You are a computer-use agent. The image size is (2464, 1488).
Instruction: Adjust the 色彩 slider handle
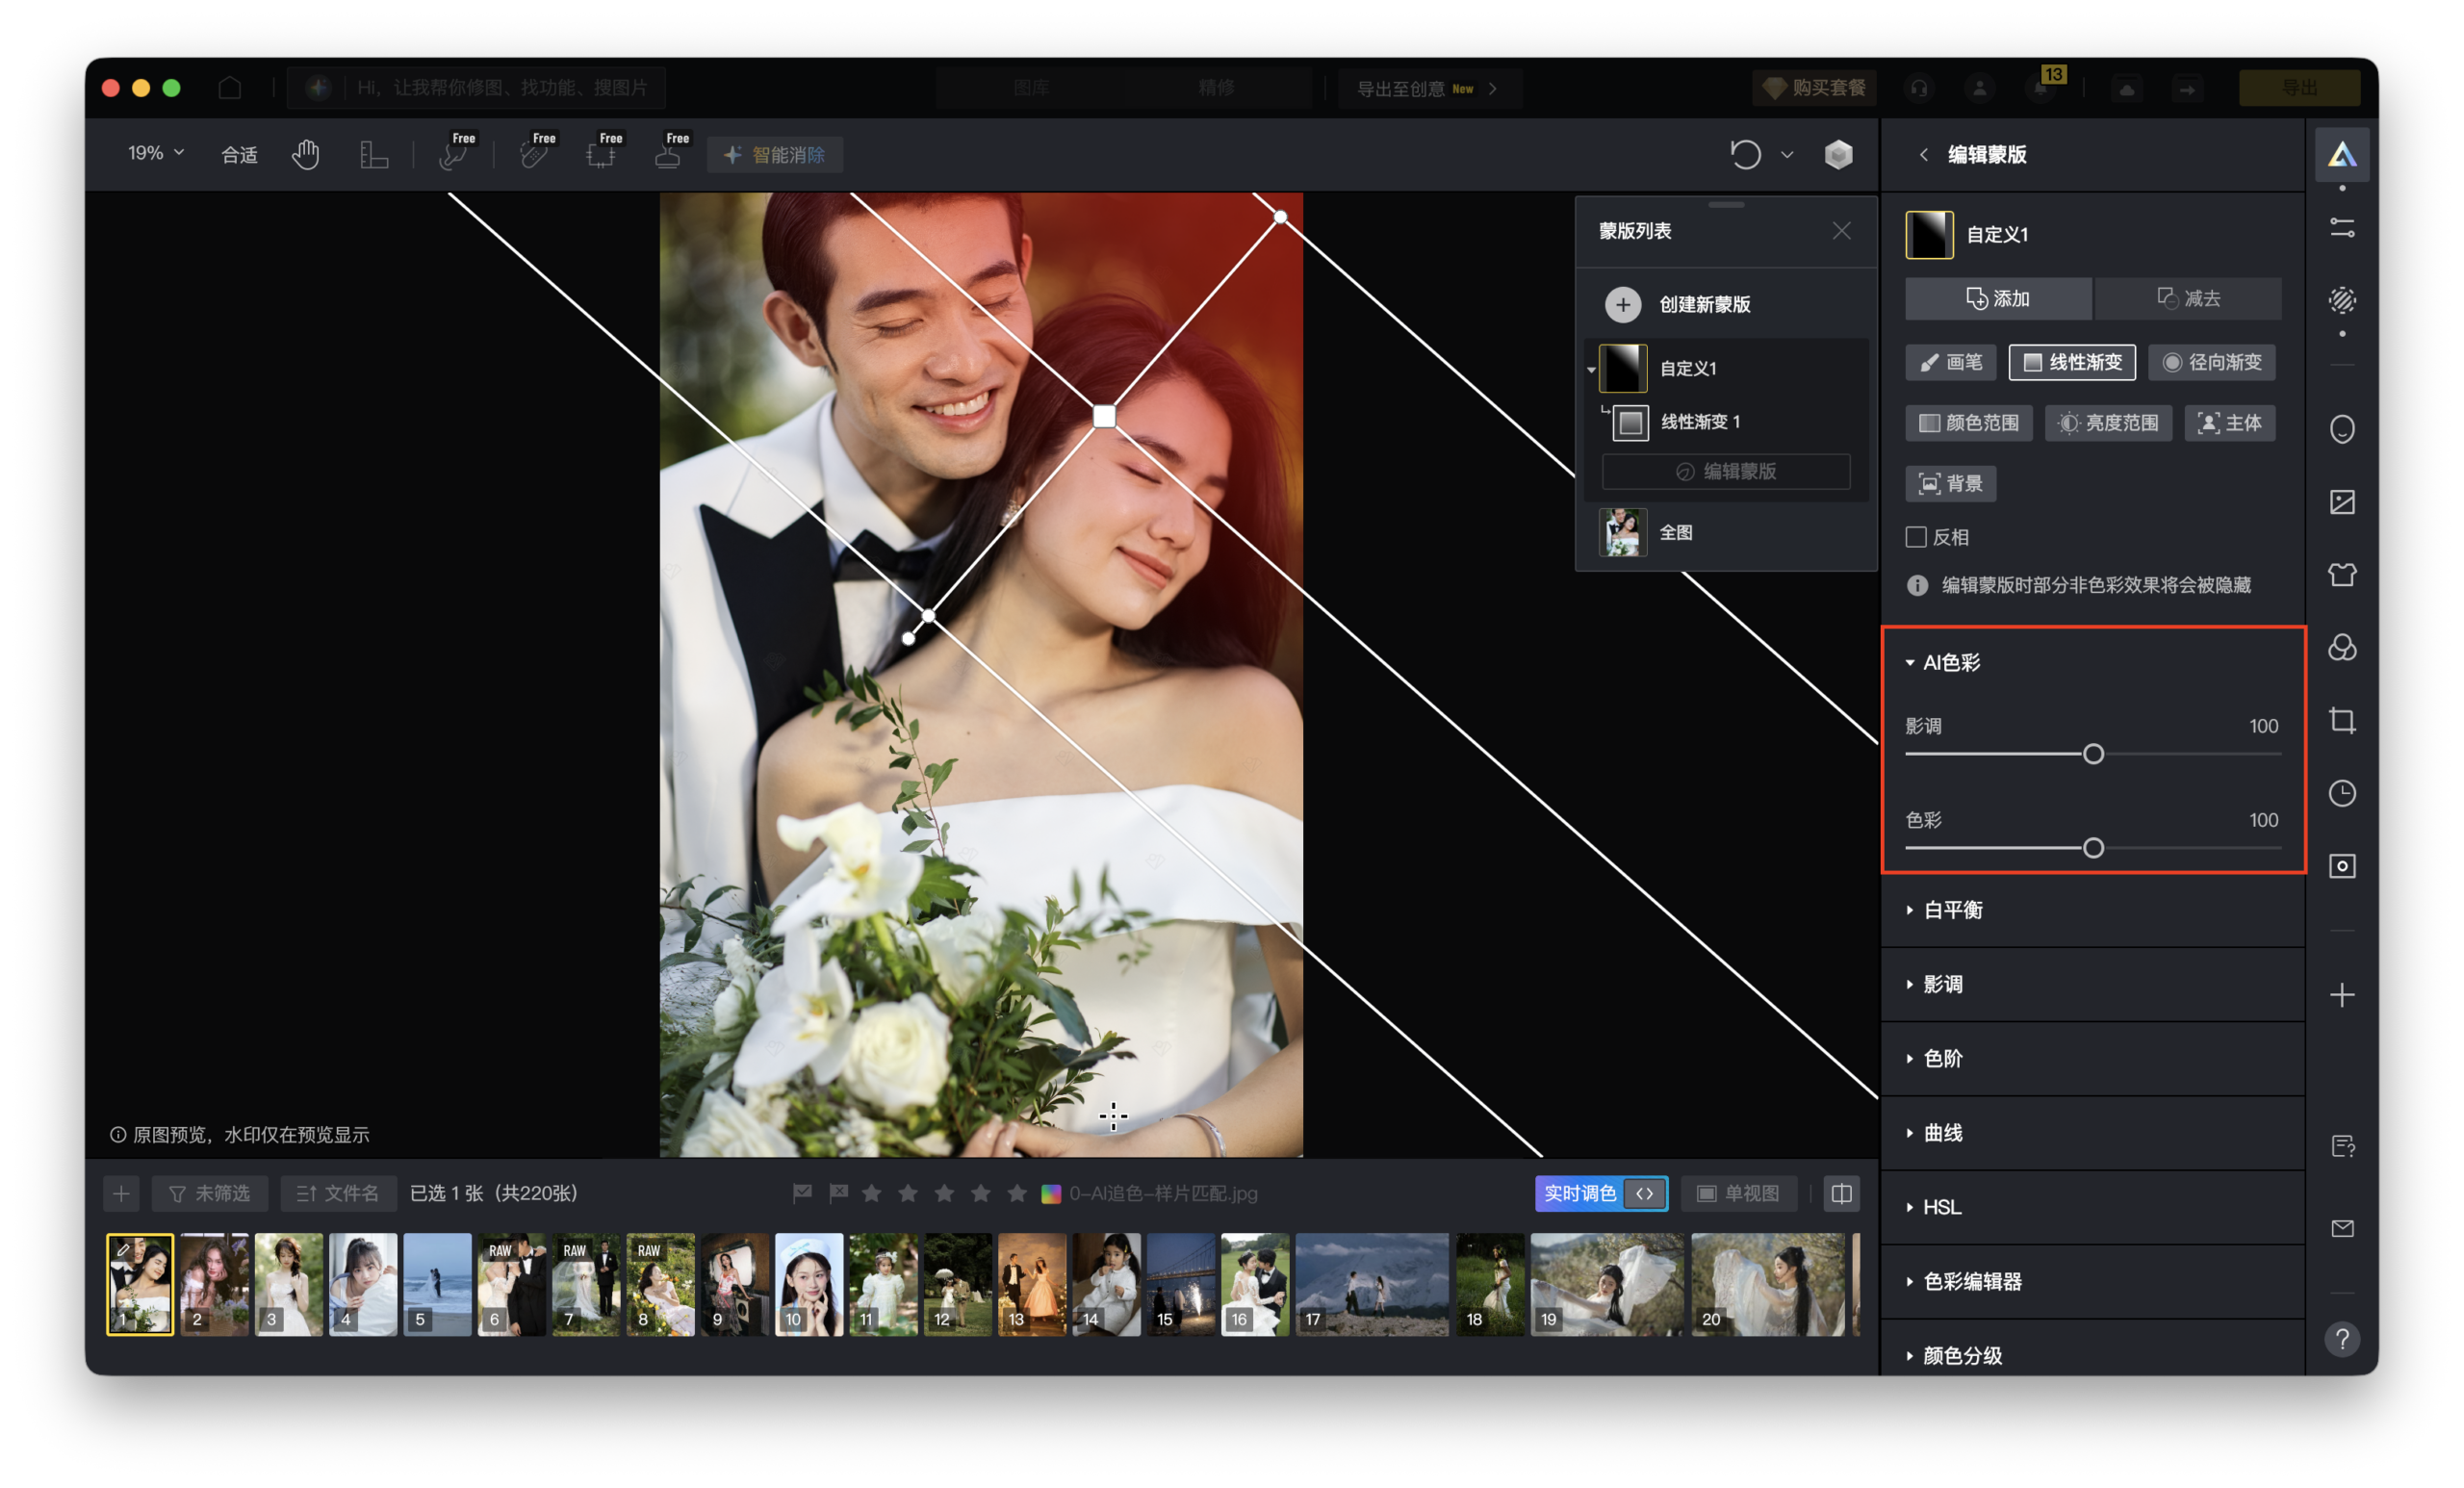2093,848
